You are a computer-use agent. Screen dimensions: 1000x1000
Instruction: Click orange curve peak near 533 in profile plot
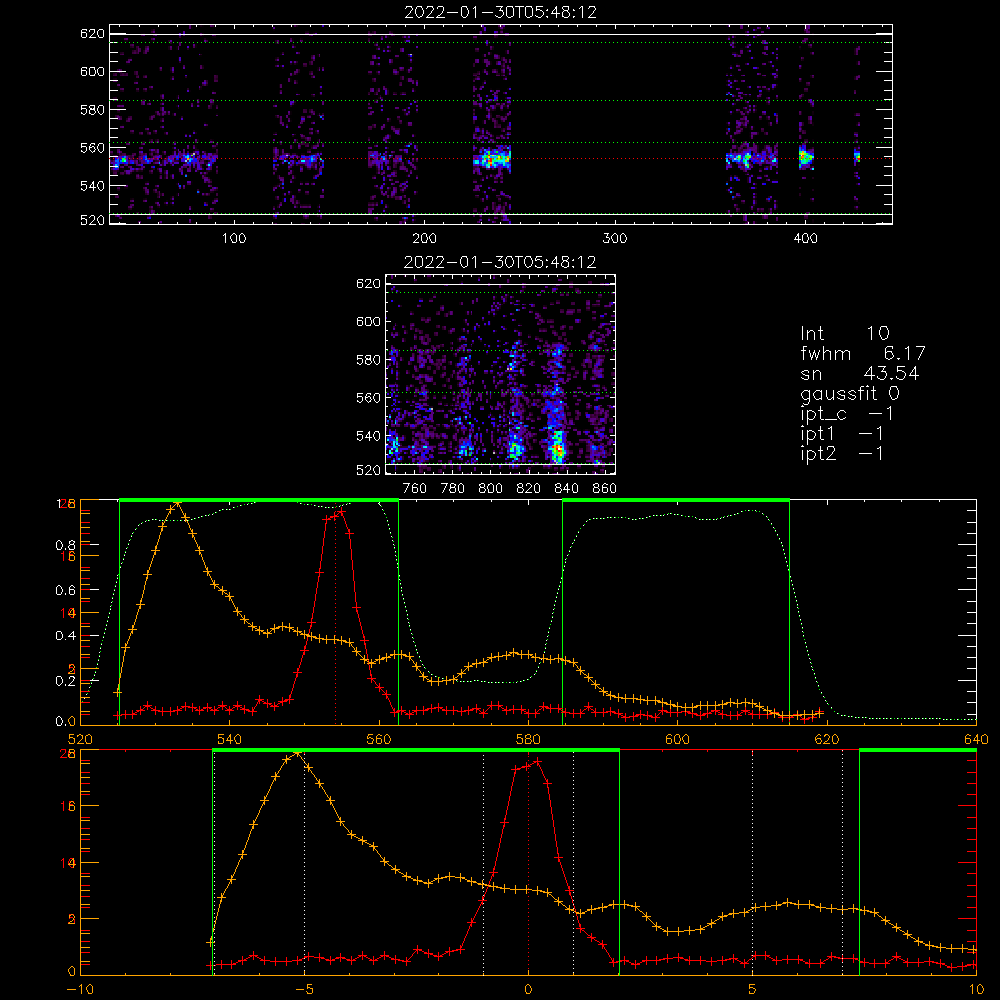click(177, 504)
